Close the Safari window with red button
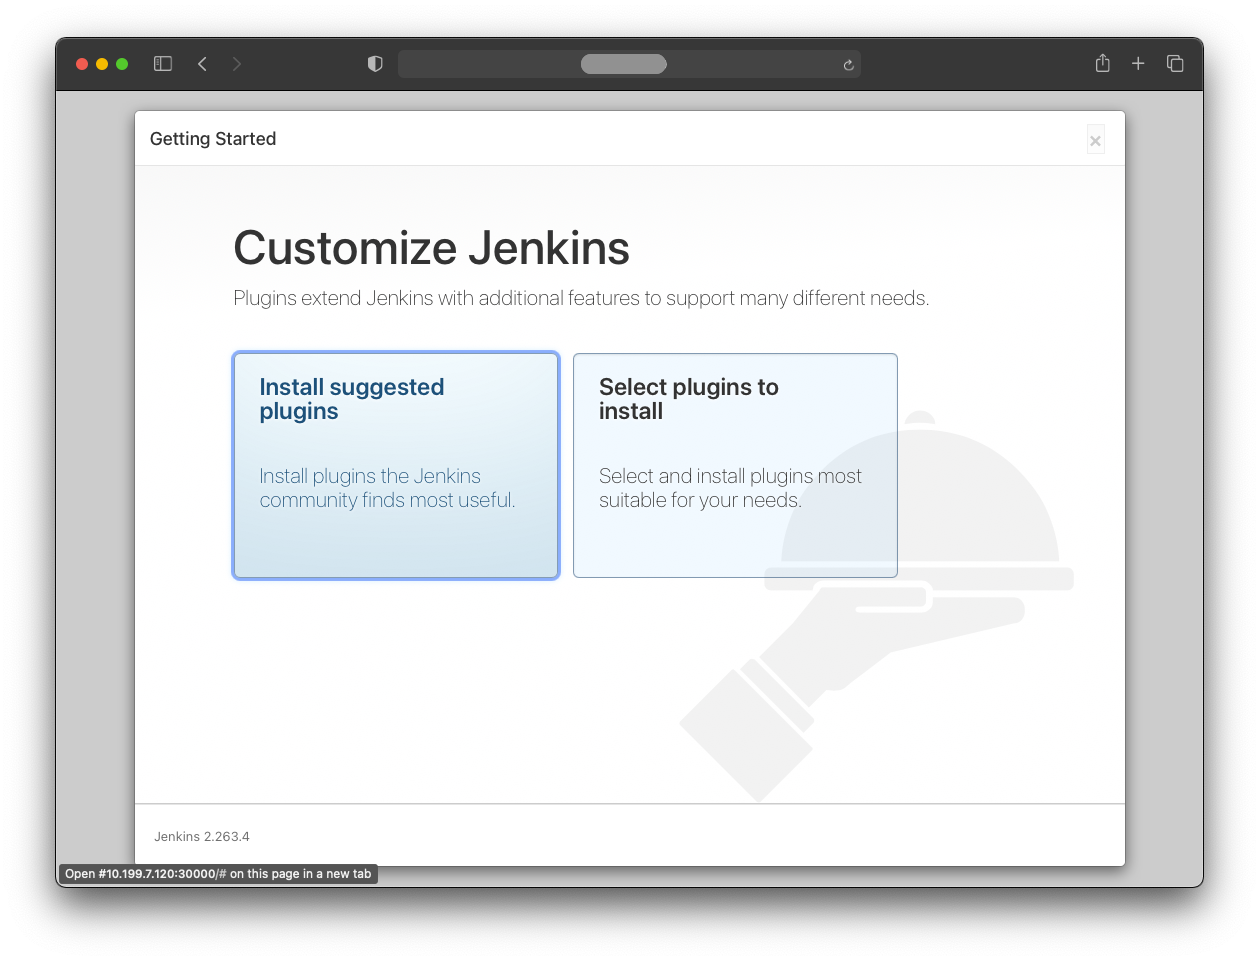1259x961 pixels. click(82, 64)
